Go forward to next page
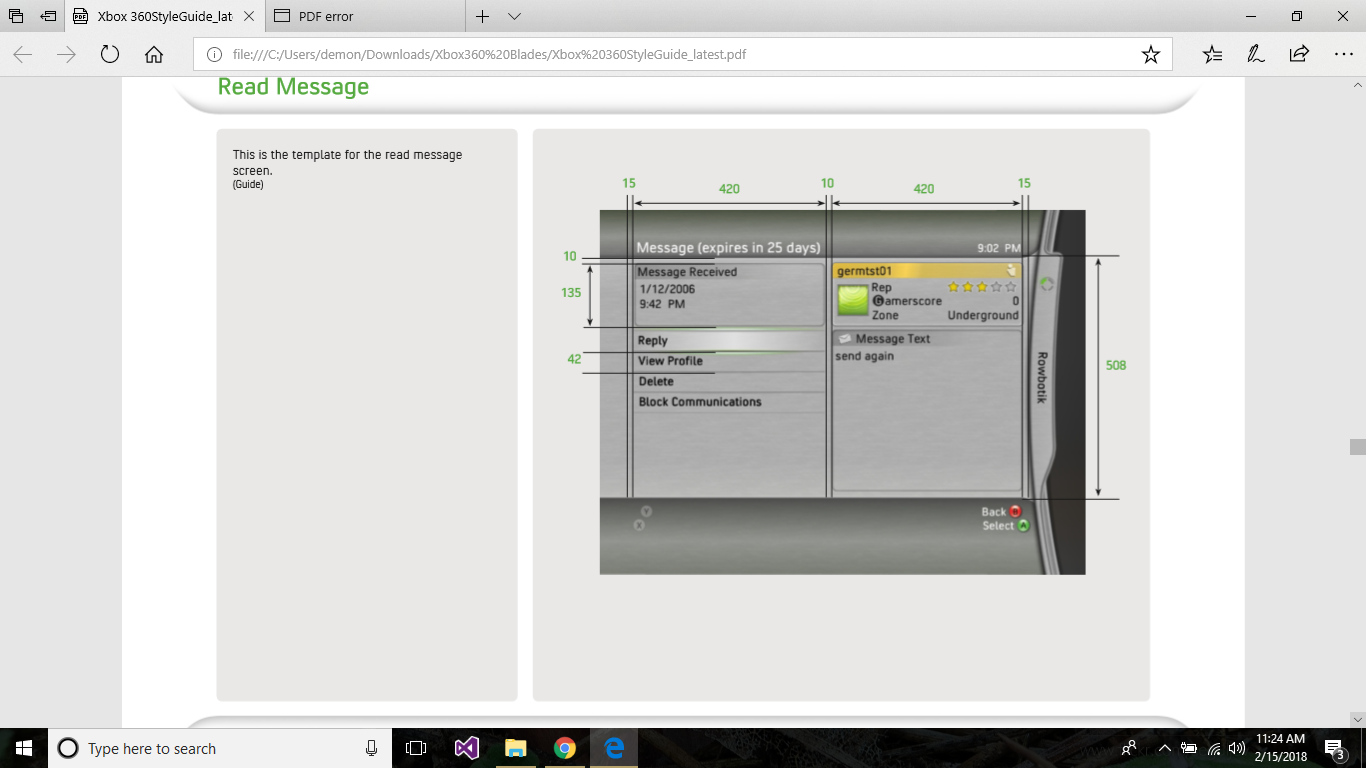The width and height of the screenshot is (1366, 768). [66, 55]
